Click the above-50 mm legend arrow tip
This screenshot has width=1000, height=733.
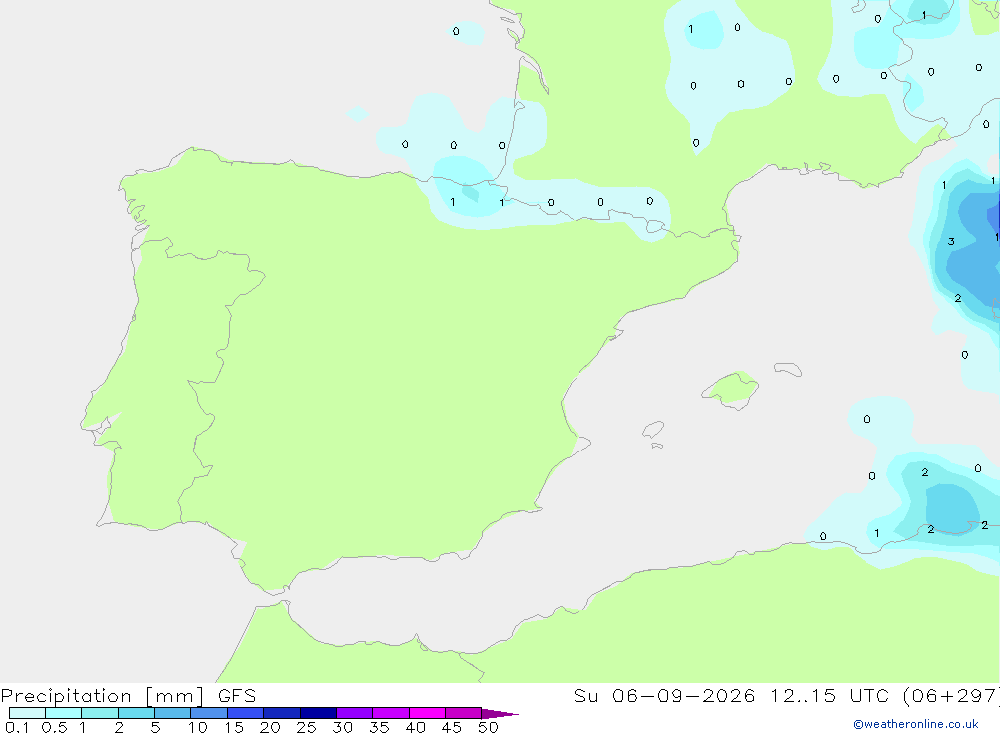click(x=500, y=713)
